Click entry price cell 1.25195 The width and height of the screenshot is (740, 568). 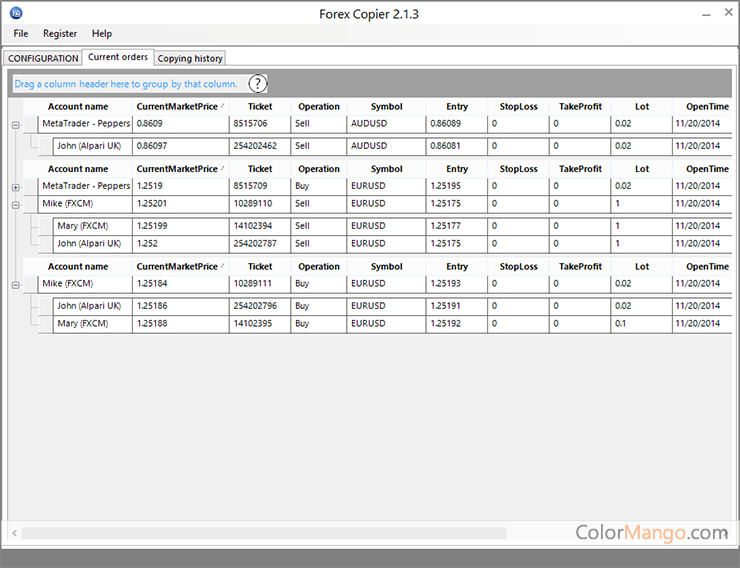(457, 186)
